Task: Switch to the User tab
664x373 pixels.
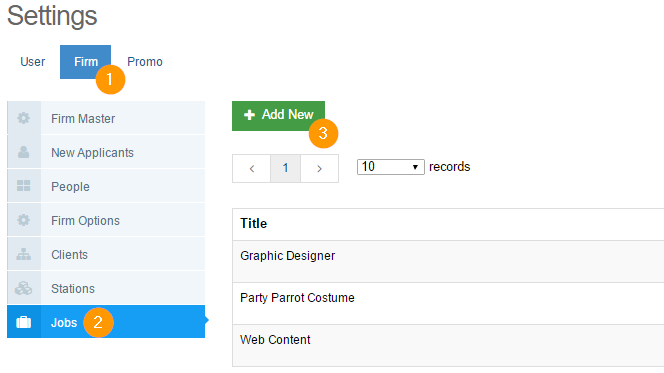Action: pos(33,62)
